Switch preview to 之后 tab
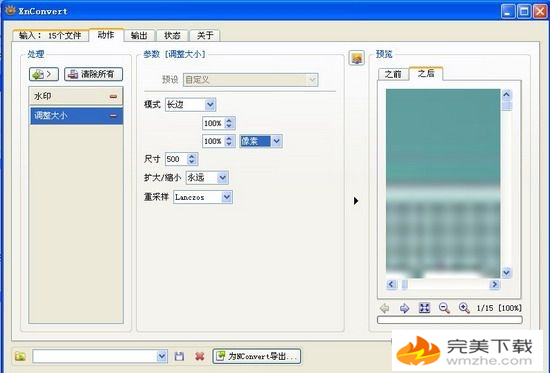 [x=426, y=73]
